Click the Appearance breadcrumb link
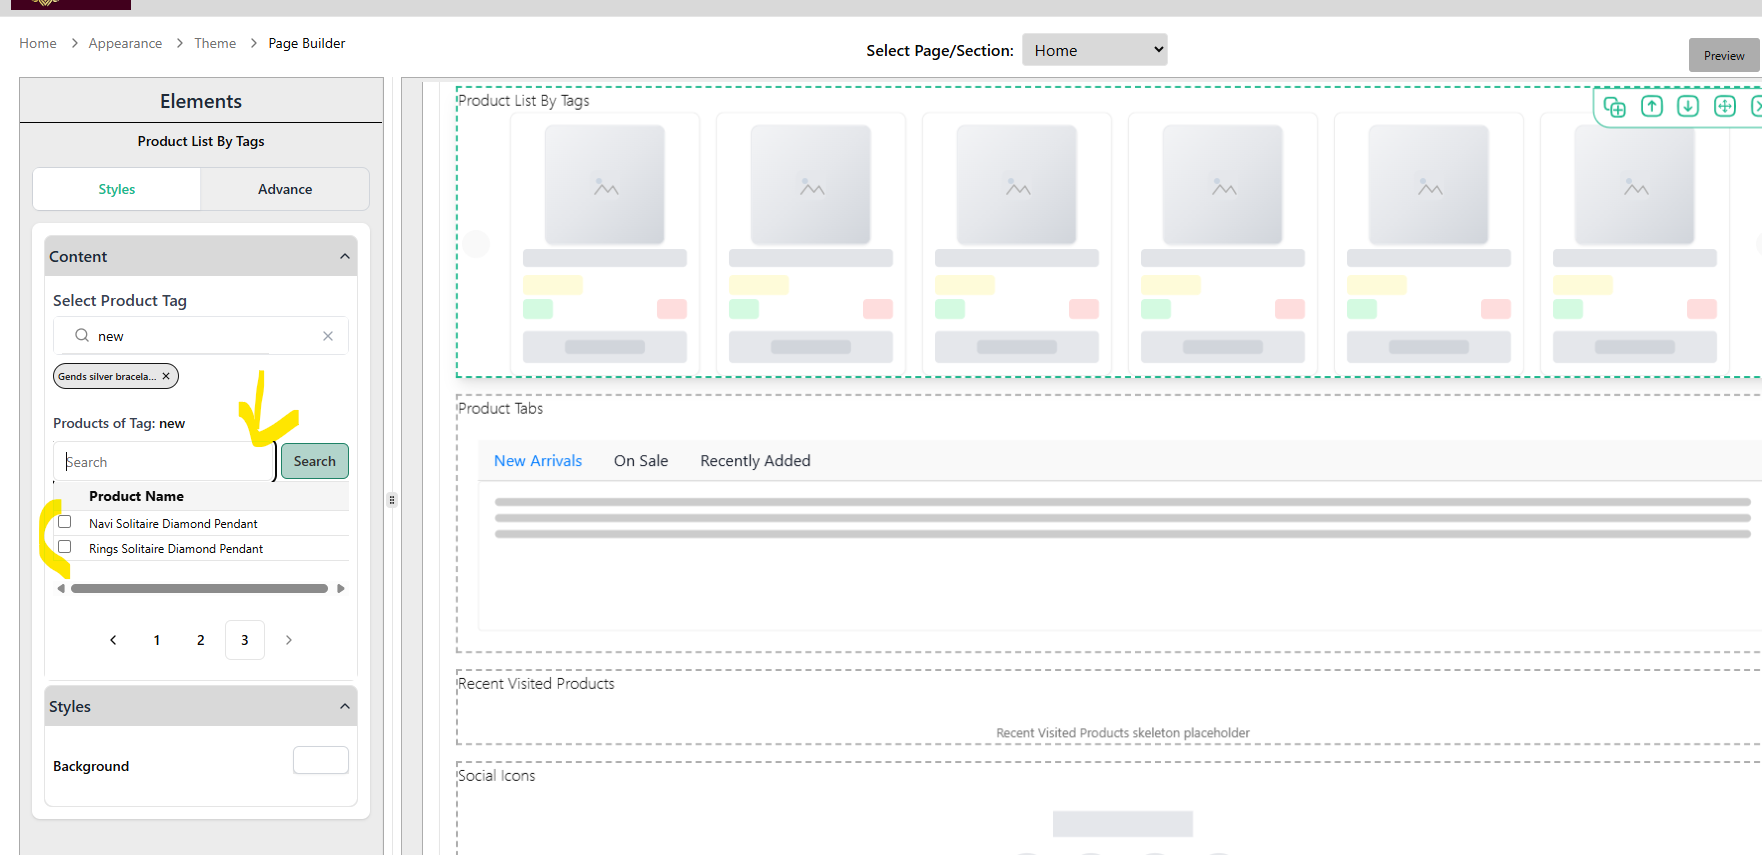The width and height of the screenshot is (1762, 855). coord(125,43)
